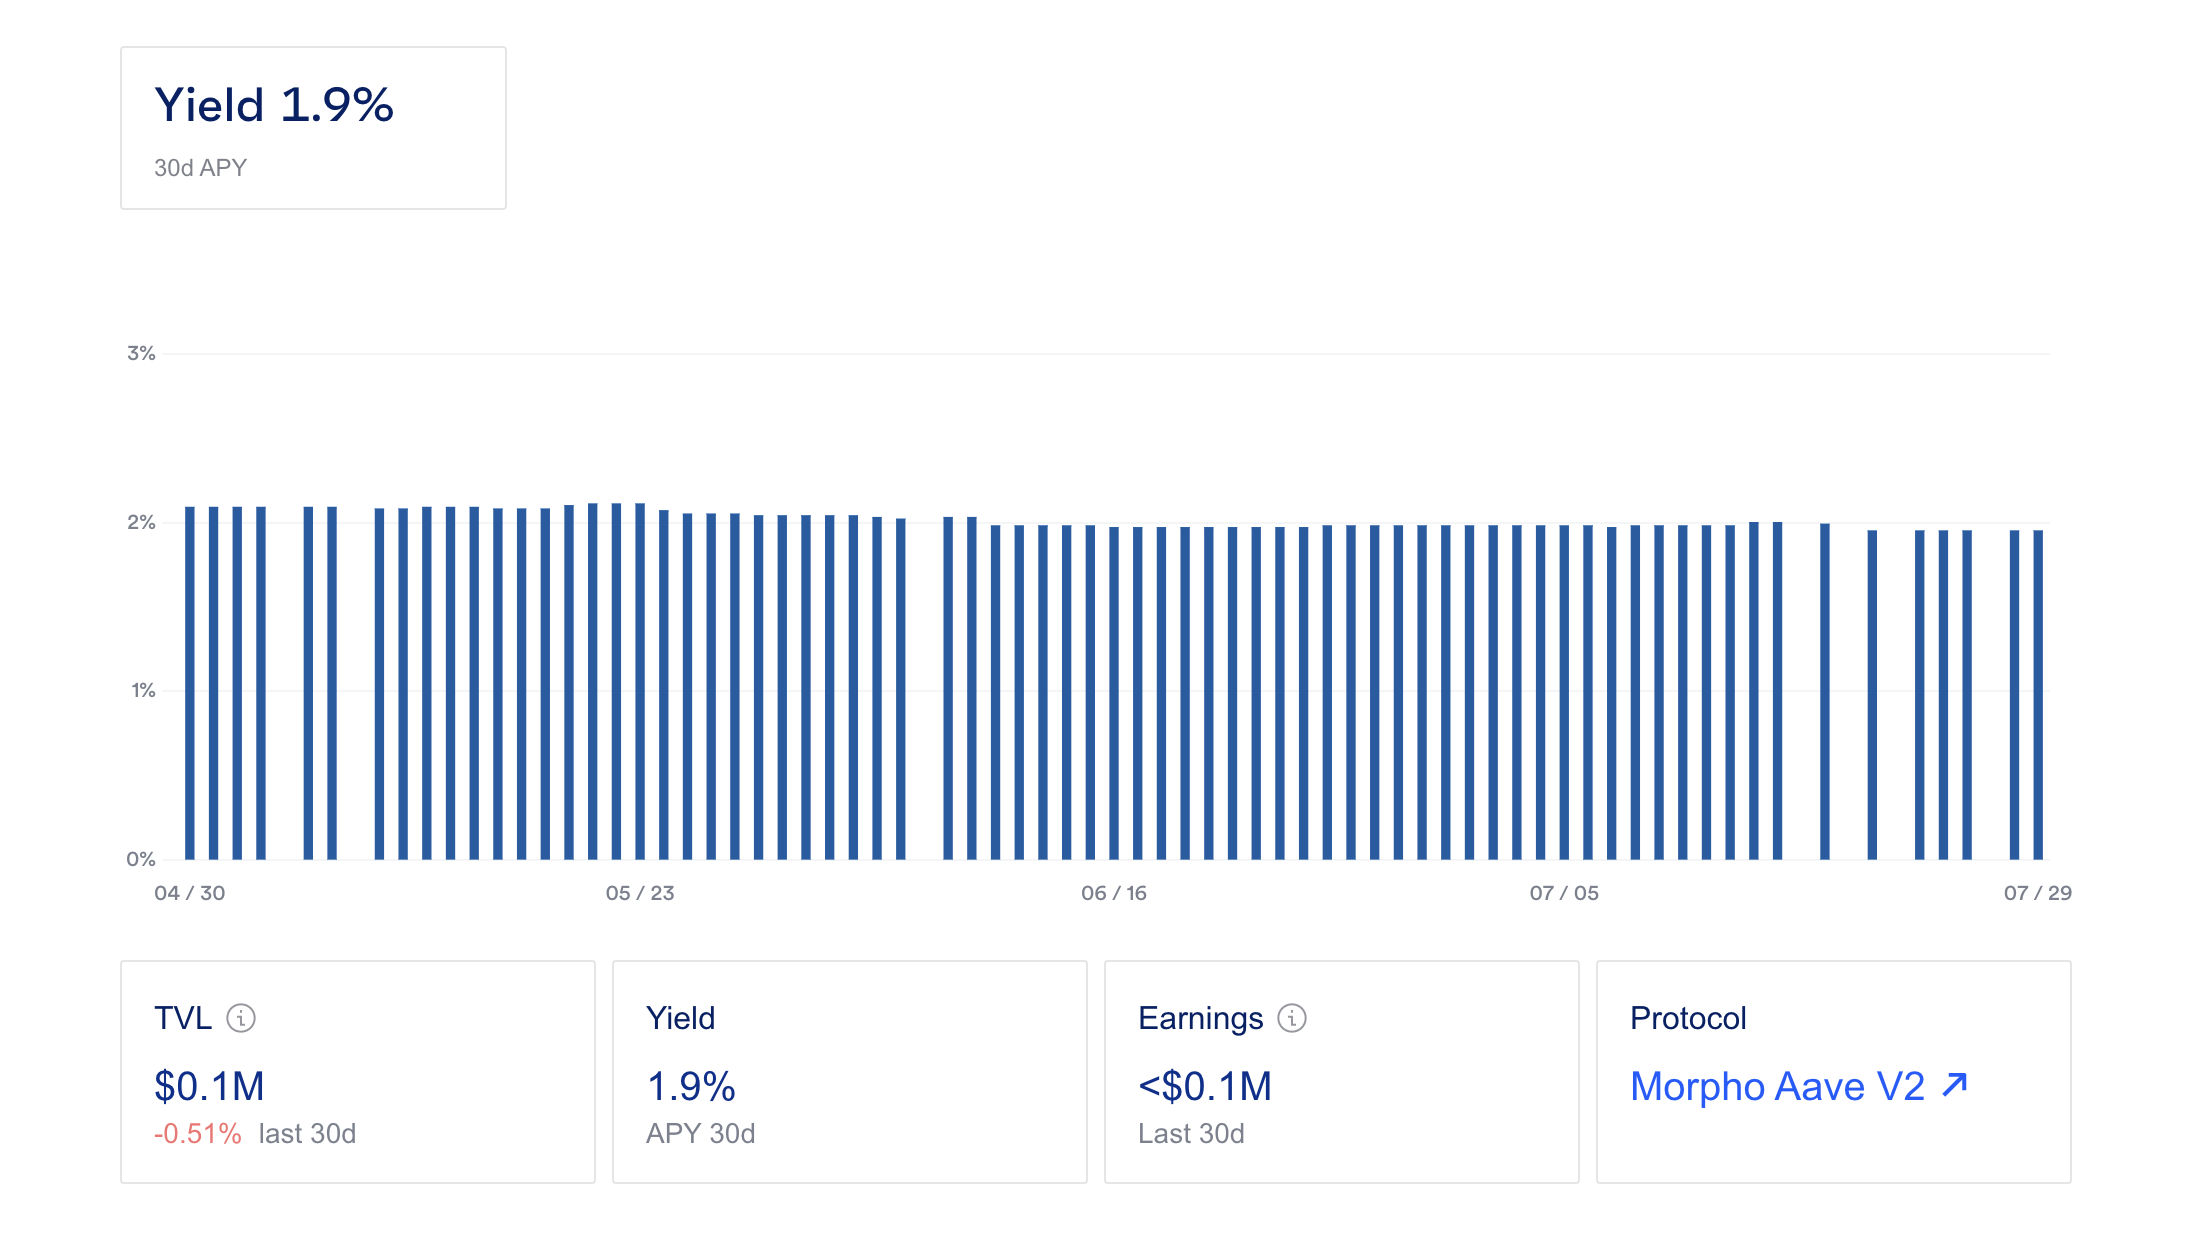Click the 0% axis label
Image resolution: width=2200 pixels, height=1248 pixels.
click(139, 857)
